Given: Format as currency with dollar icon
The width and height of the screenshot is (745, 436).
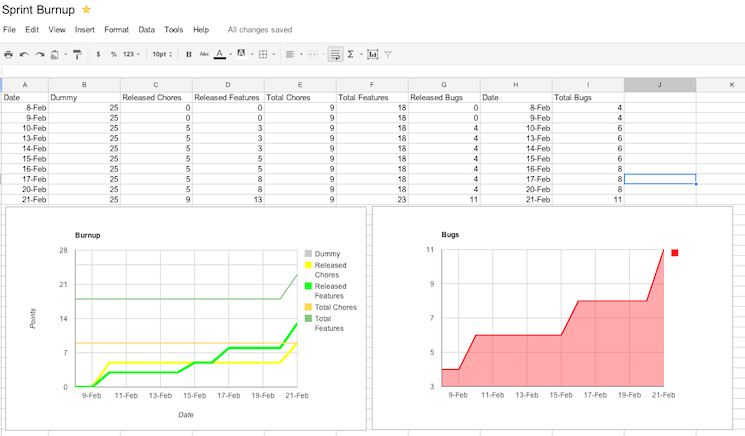Looking at the screenshot, I should click(98, 55).
